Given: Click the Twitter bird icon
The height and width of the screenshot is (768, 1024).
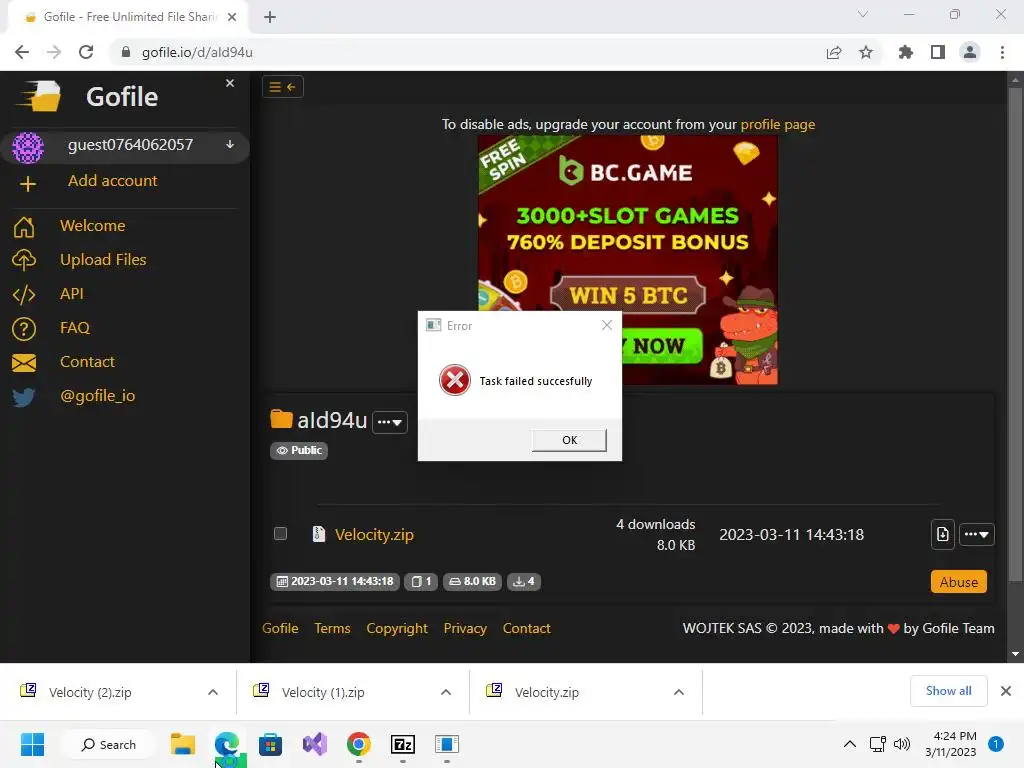Looking at the screenshot, I should coord(24,397).
